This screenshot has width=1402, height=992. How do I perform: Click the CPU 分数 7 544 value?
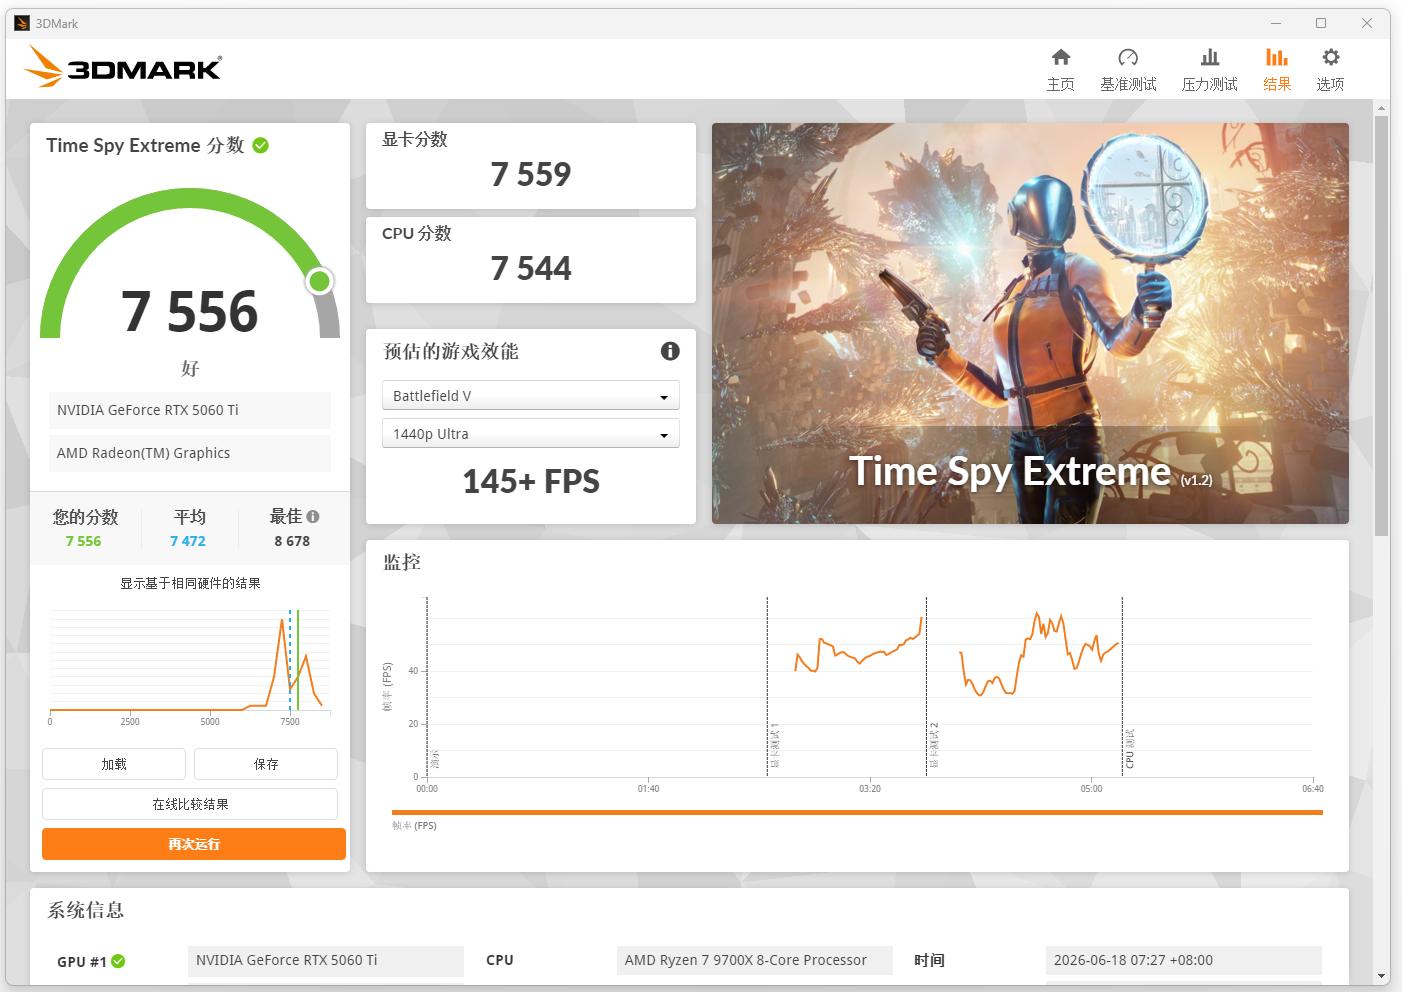531,268
